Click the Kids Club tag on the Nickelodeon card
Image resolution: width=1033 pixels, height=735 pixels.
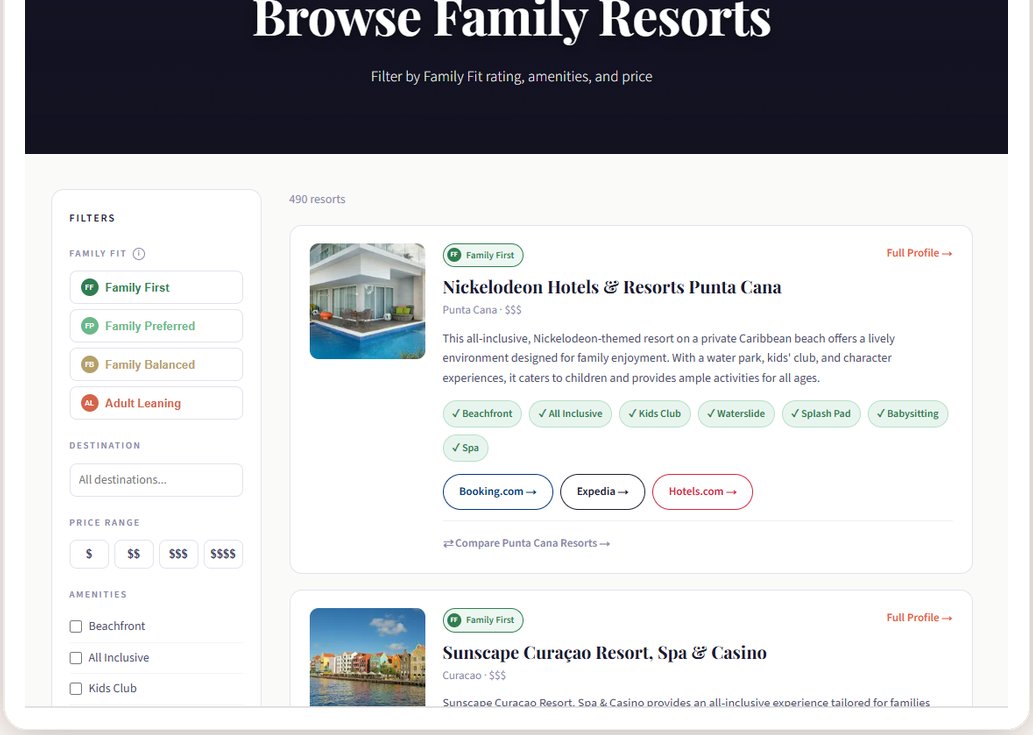pyautogui.click(x=655, y=414)
